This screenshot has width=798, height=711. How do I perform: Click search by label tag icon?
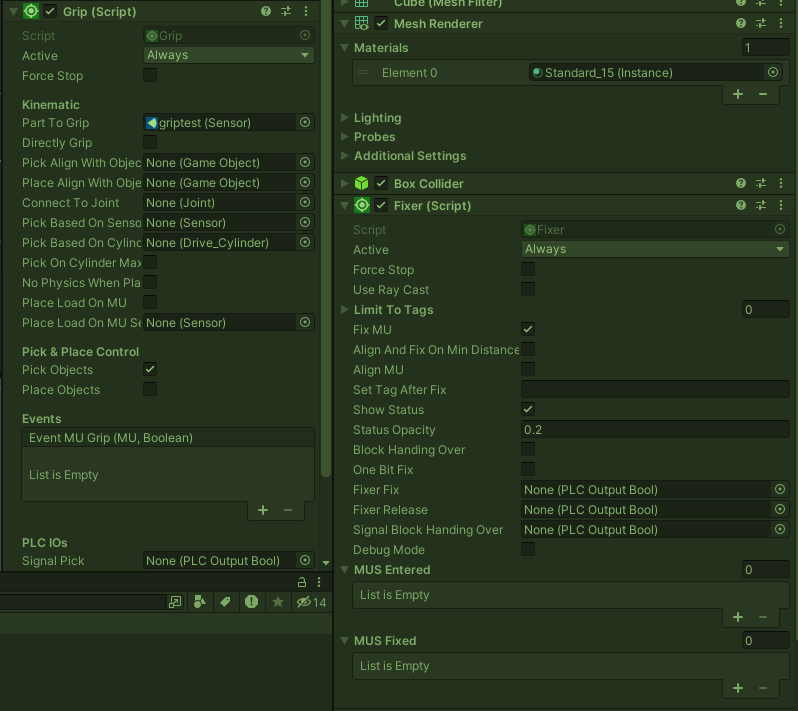pos(225,602)
